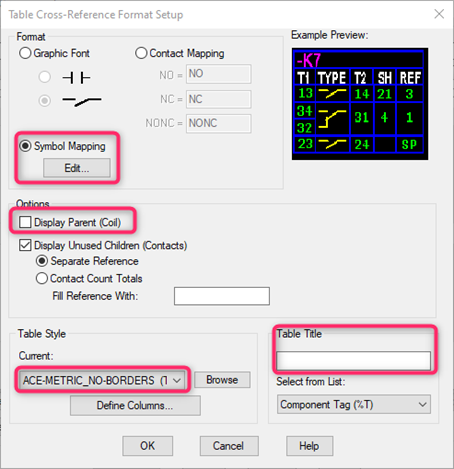Choose the normally open contact graphic option
The image size is (454, 469).
pos(45,77)
